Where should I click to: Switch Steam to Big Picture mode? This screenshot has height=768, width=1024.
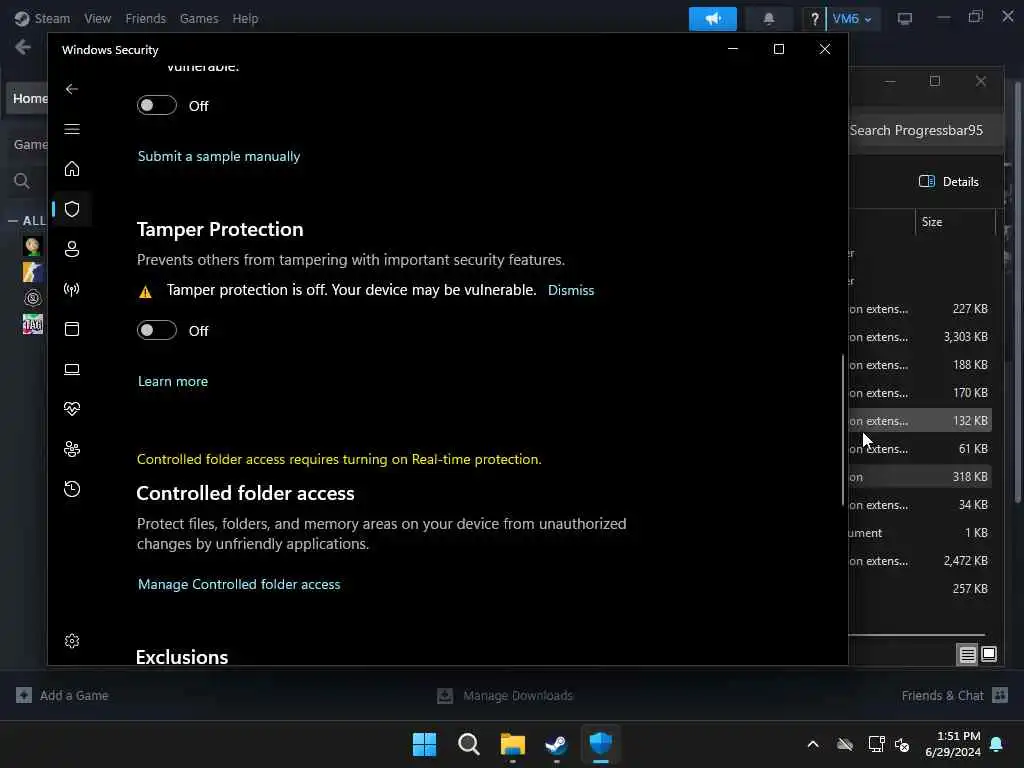point(904,18)
